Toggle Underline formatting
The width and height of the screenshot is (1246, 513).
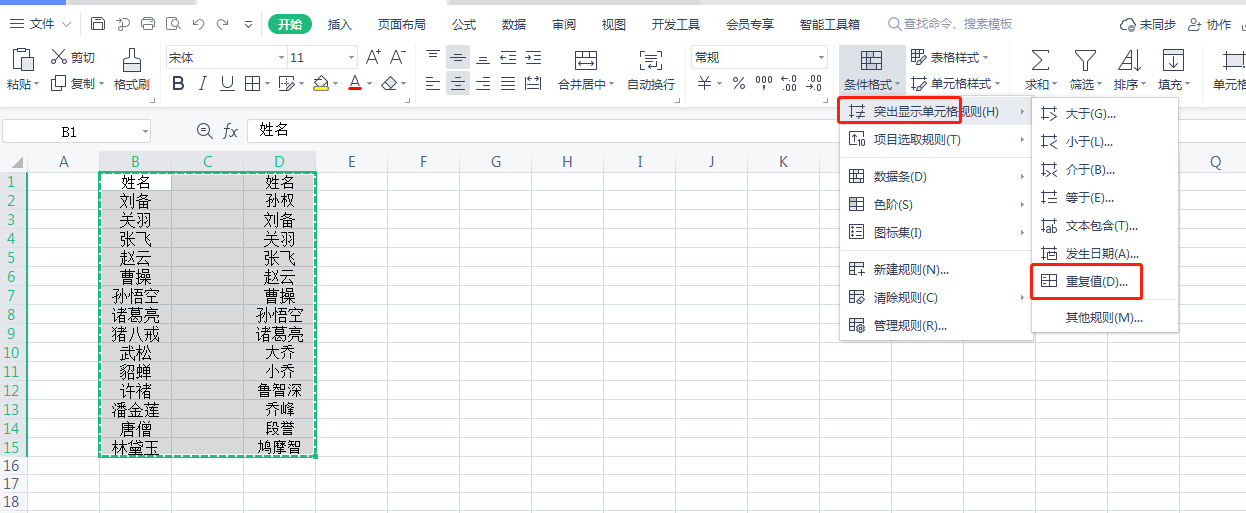[227, 84]
